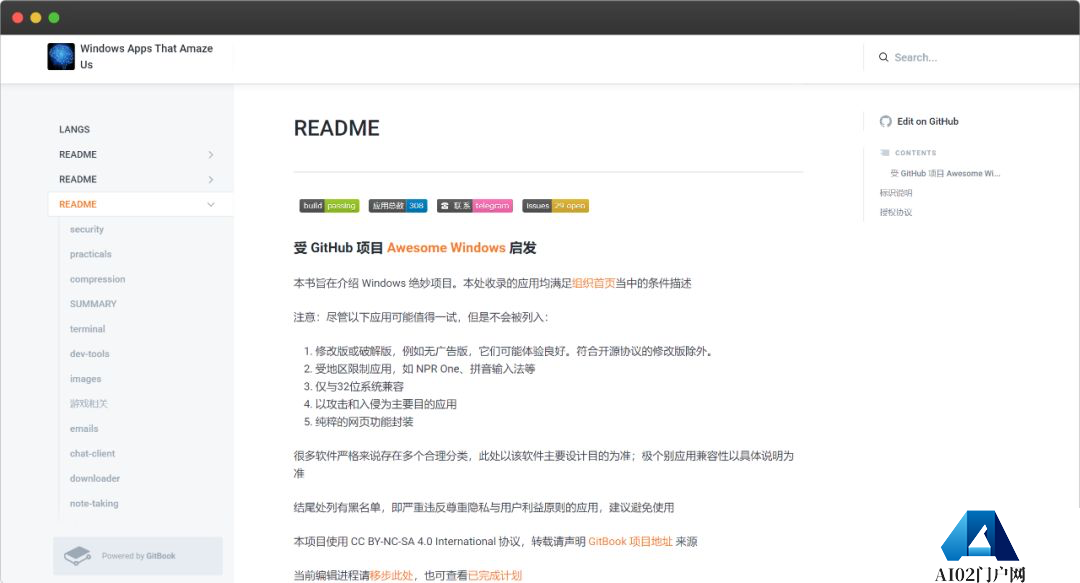Click the GitBook book icon in the sidebar footer
Viewport: 1080px width, 583px height.
coord(78,555)
